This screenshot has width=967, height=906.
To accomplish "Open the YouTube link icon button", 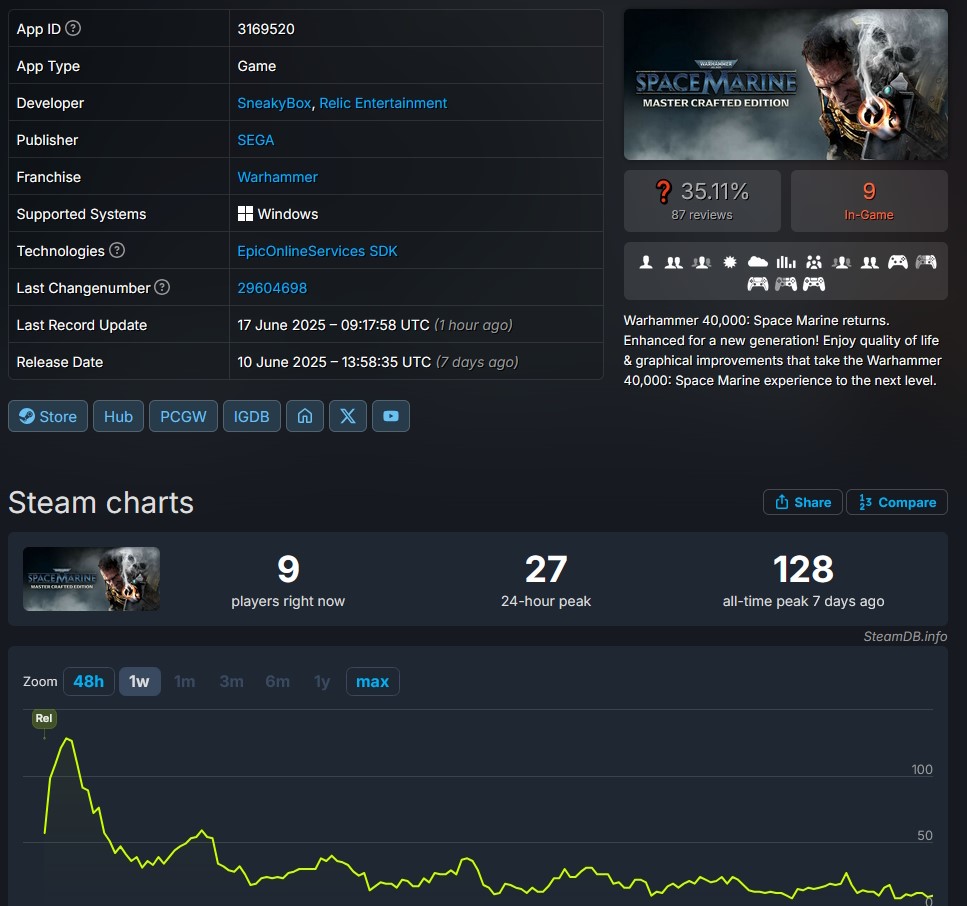I will click(391, 416).
